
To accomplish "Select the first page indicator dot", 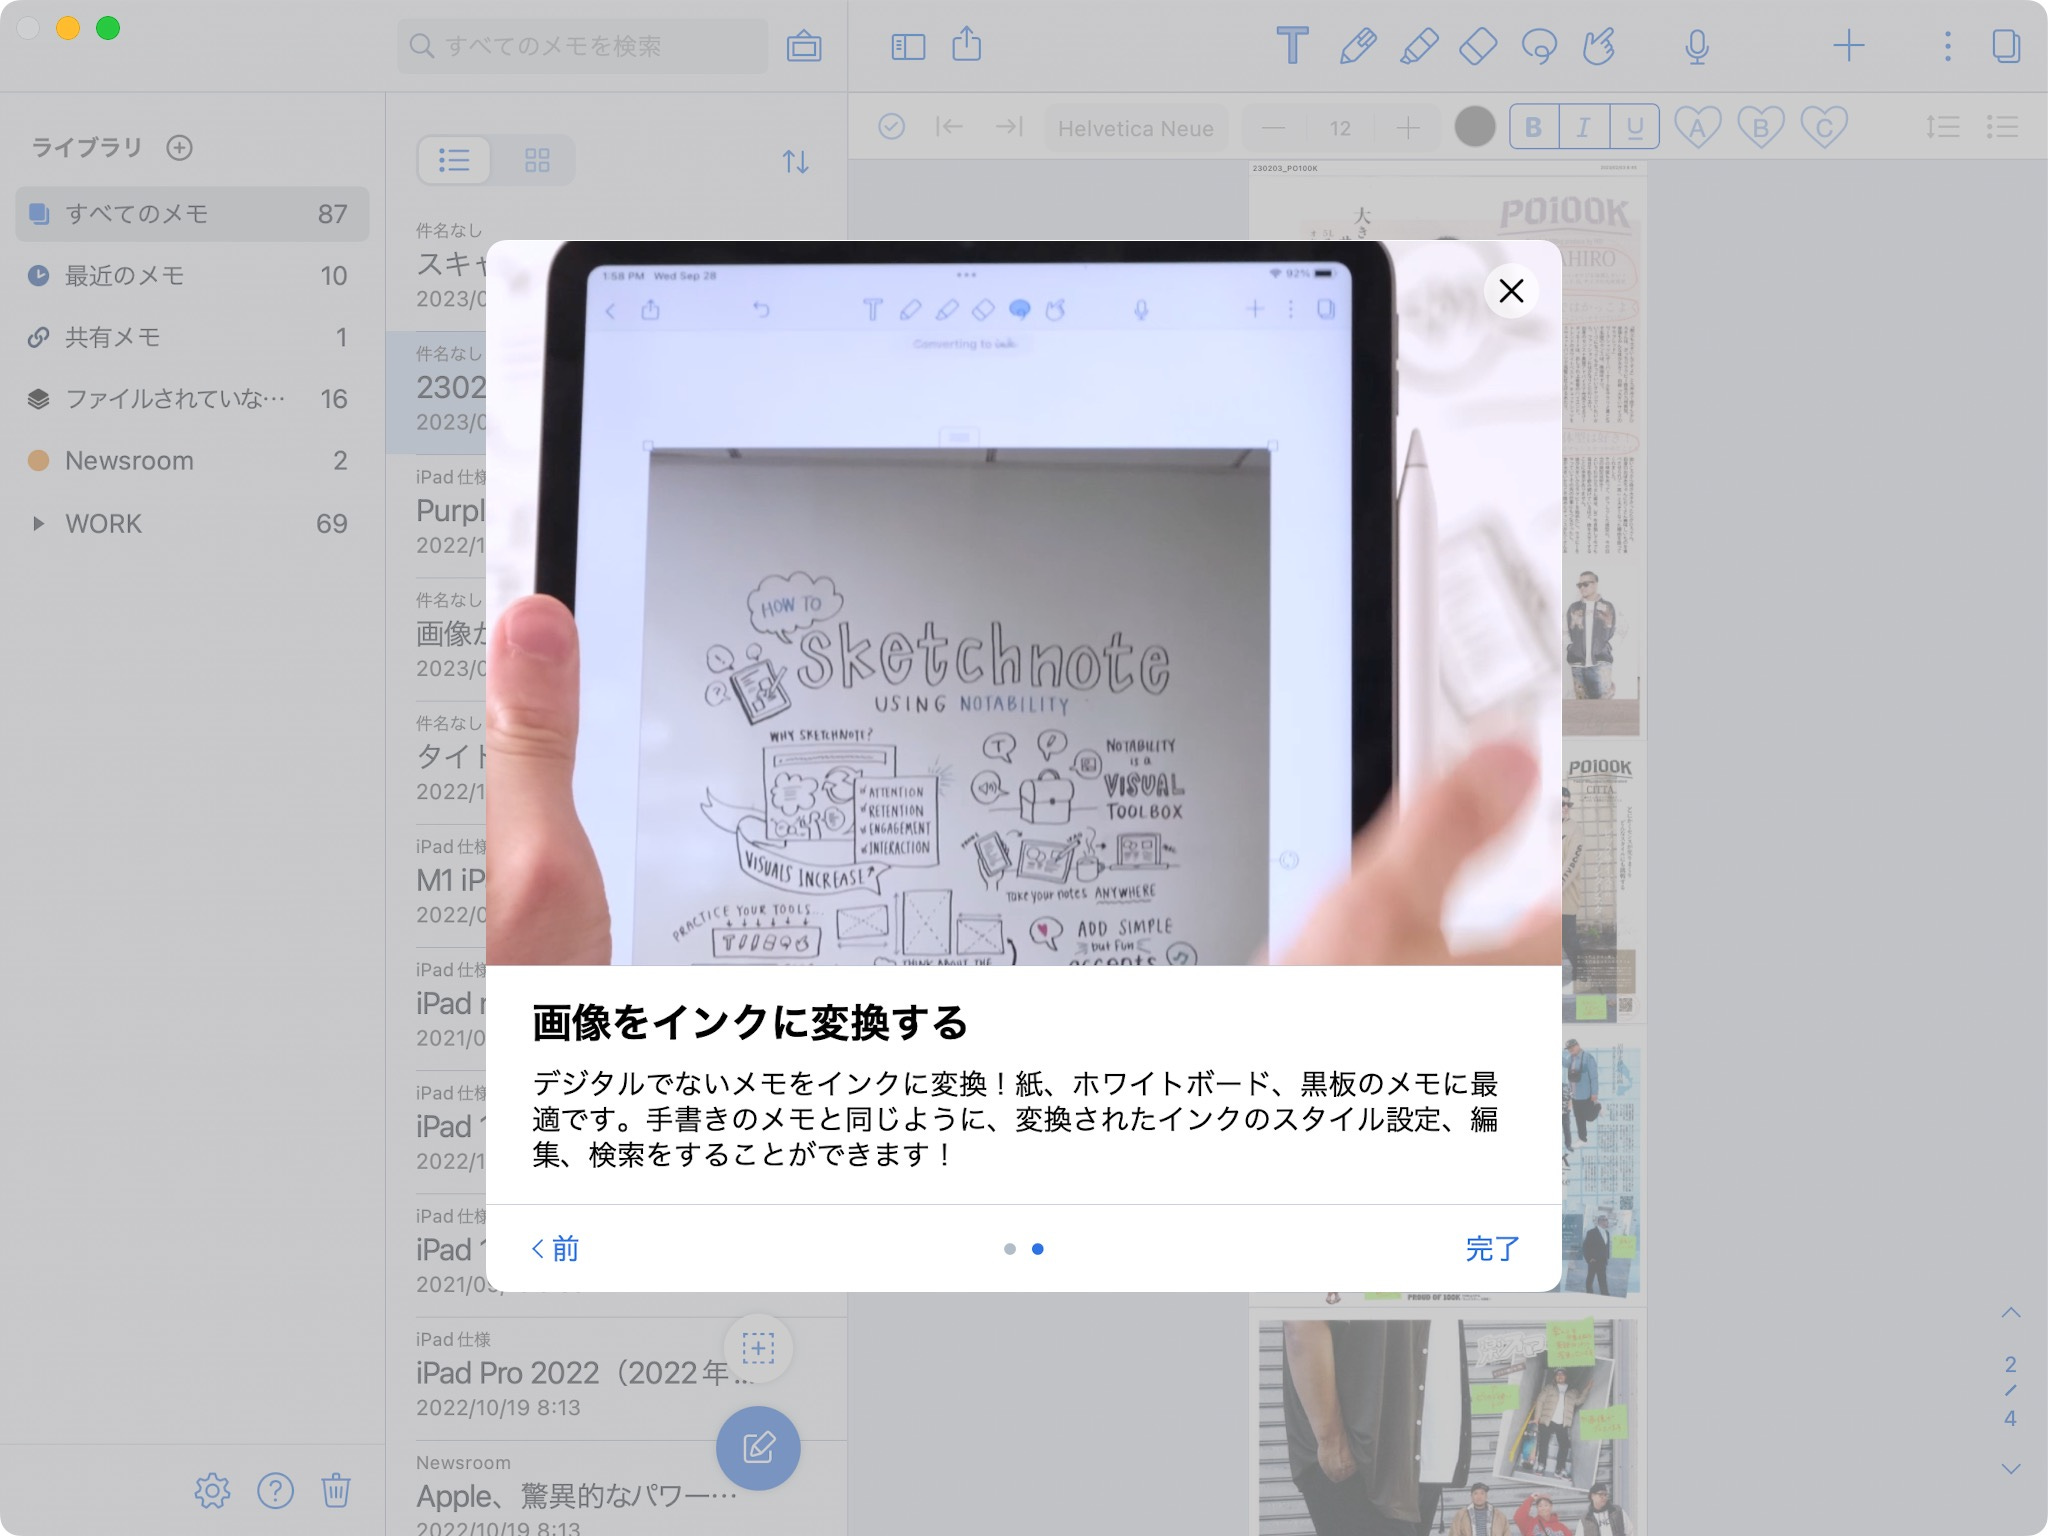I will click(1009, 1249).
